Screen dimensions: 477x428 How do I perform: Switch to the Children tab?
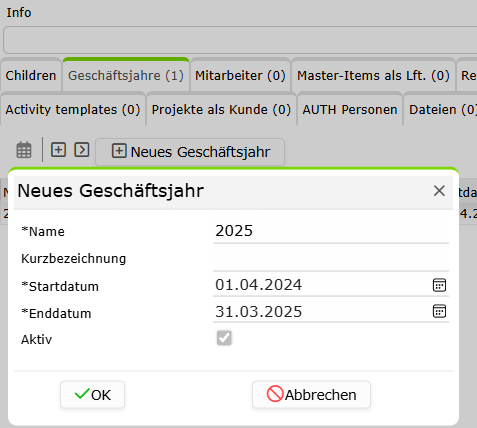[31, 75]
